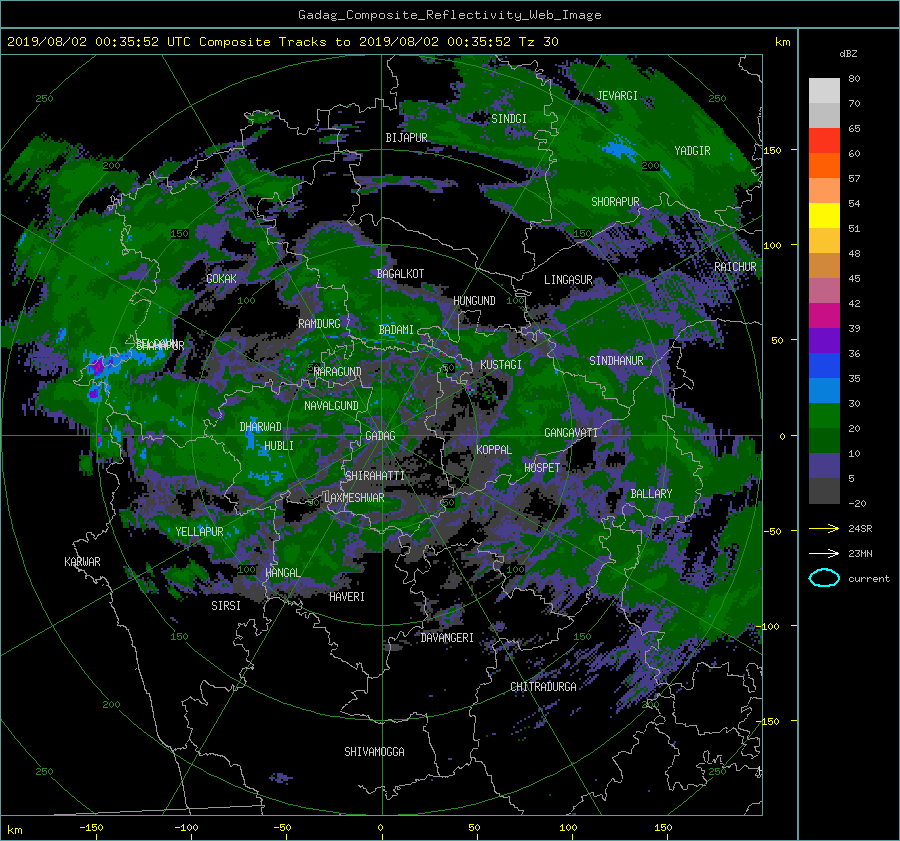The height and width of the screenshot is (841, 900).
Task: Click the NARAGUND city label
Action: [338, 371]
